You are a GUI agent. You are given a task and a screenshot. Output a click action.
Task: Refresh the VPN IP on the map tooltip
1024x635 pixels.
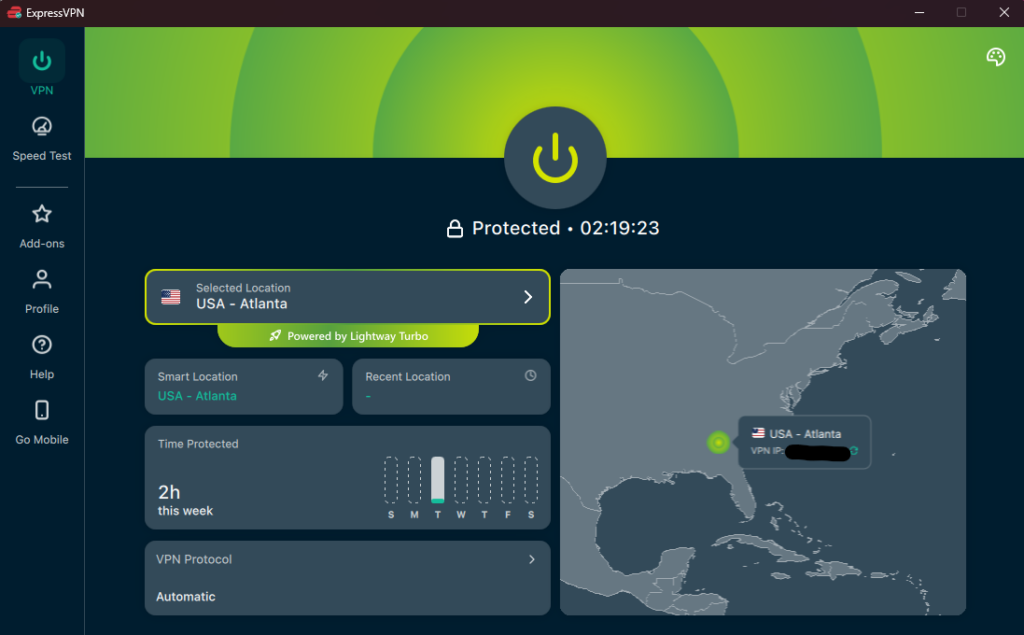(856, 452)
